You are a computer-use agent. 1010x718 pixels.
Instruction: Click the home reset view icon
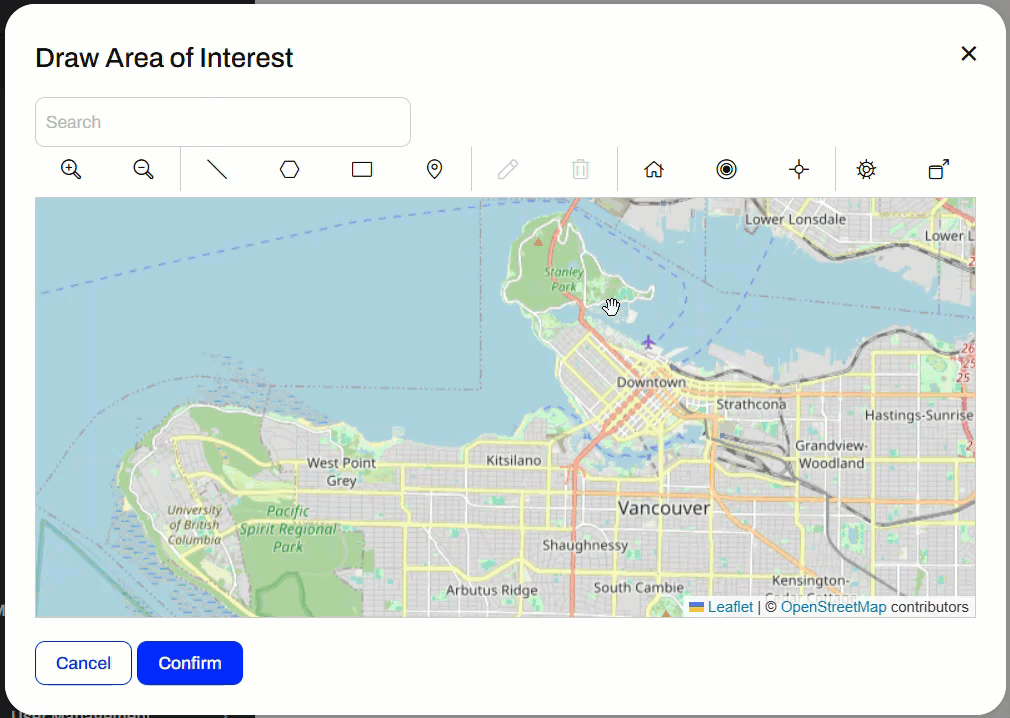pyautogui.click(x=654, y=169)
